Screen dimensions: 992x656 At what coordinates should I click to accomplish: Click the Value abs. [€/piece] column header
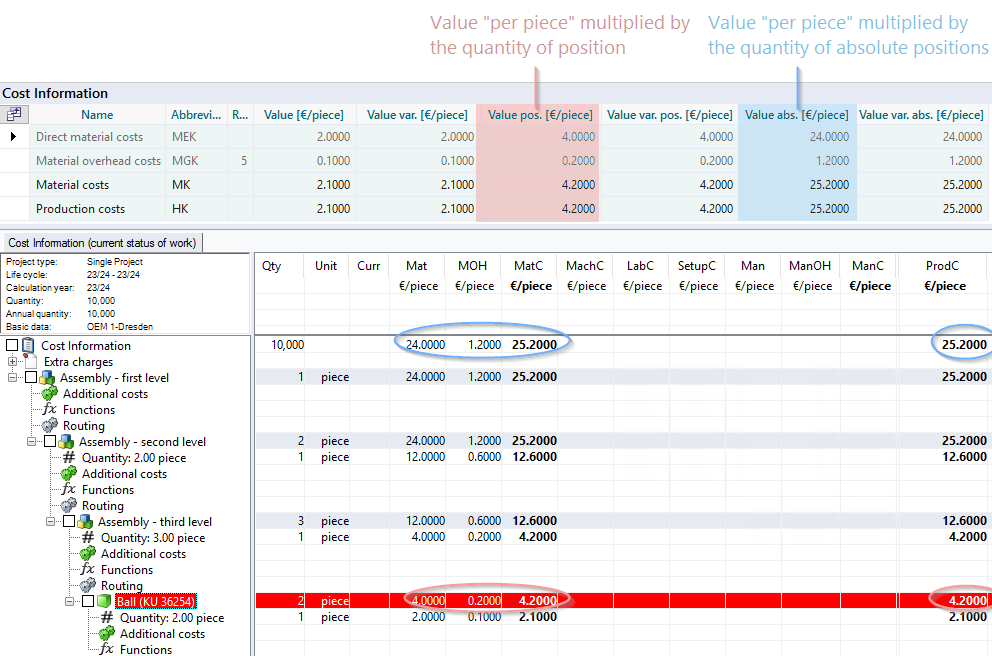pyautogui.click(x=796, y=115)
